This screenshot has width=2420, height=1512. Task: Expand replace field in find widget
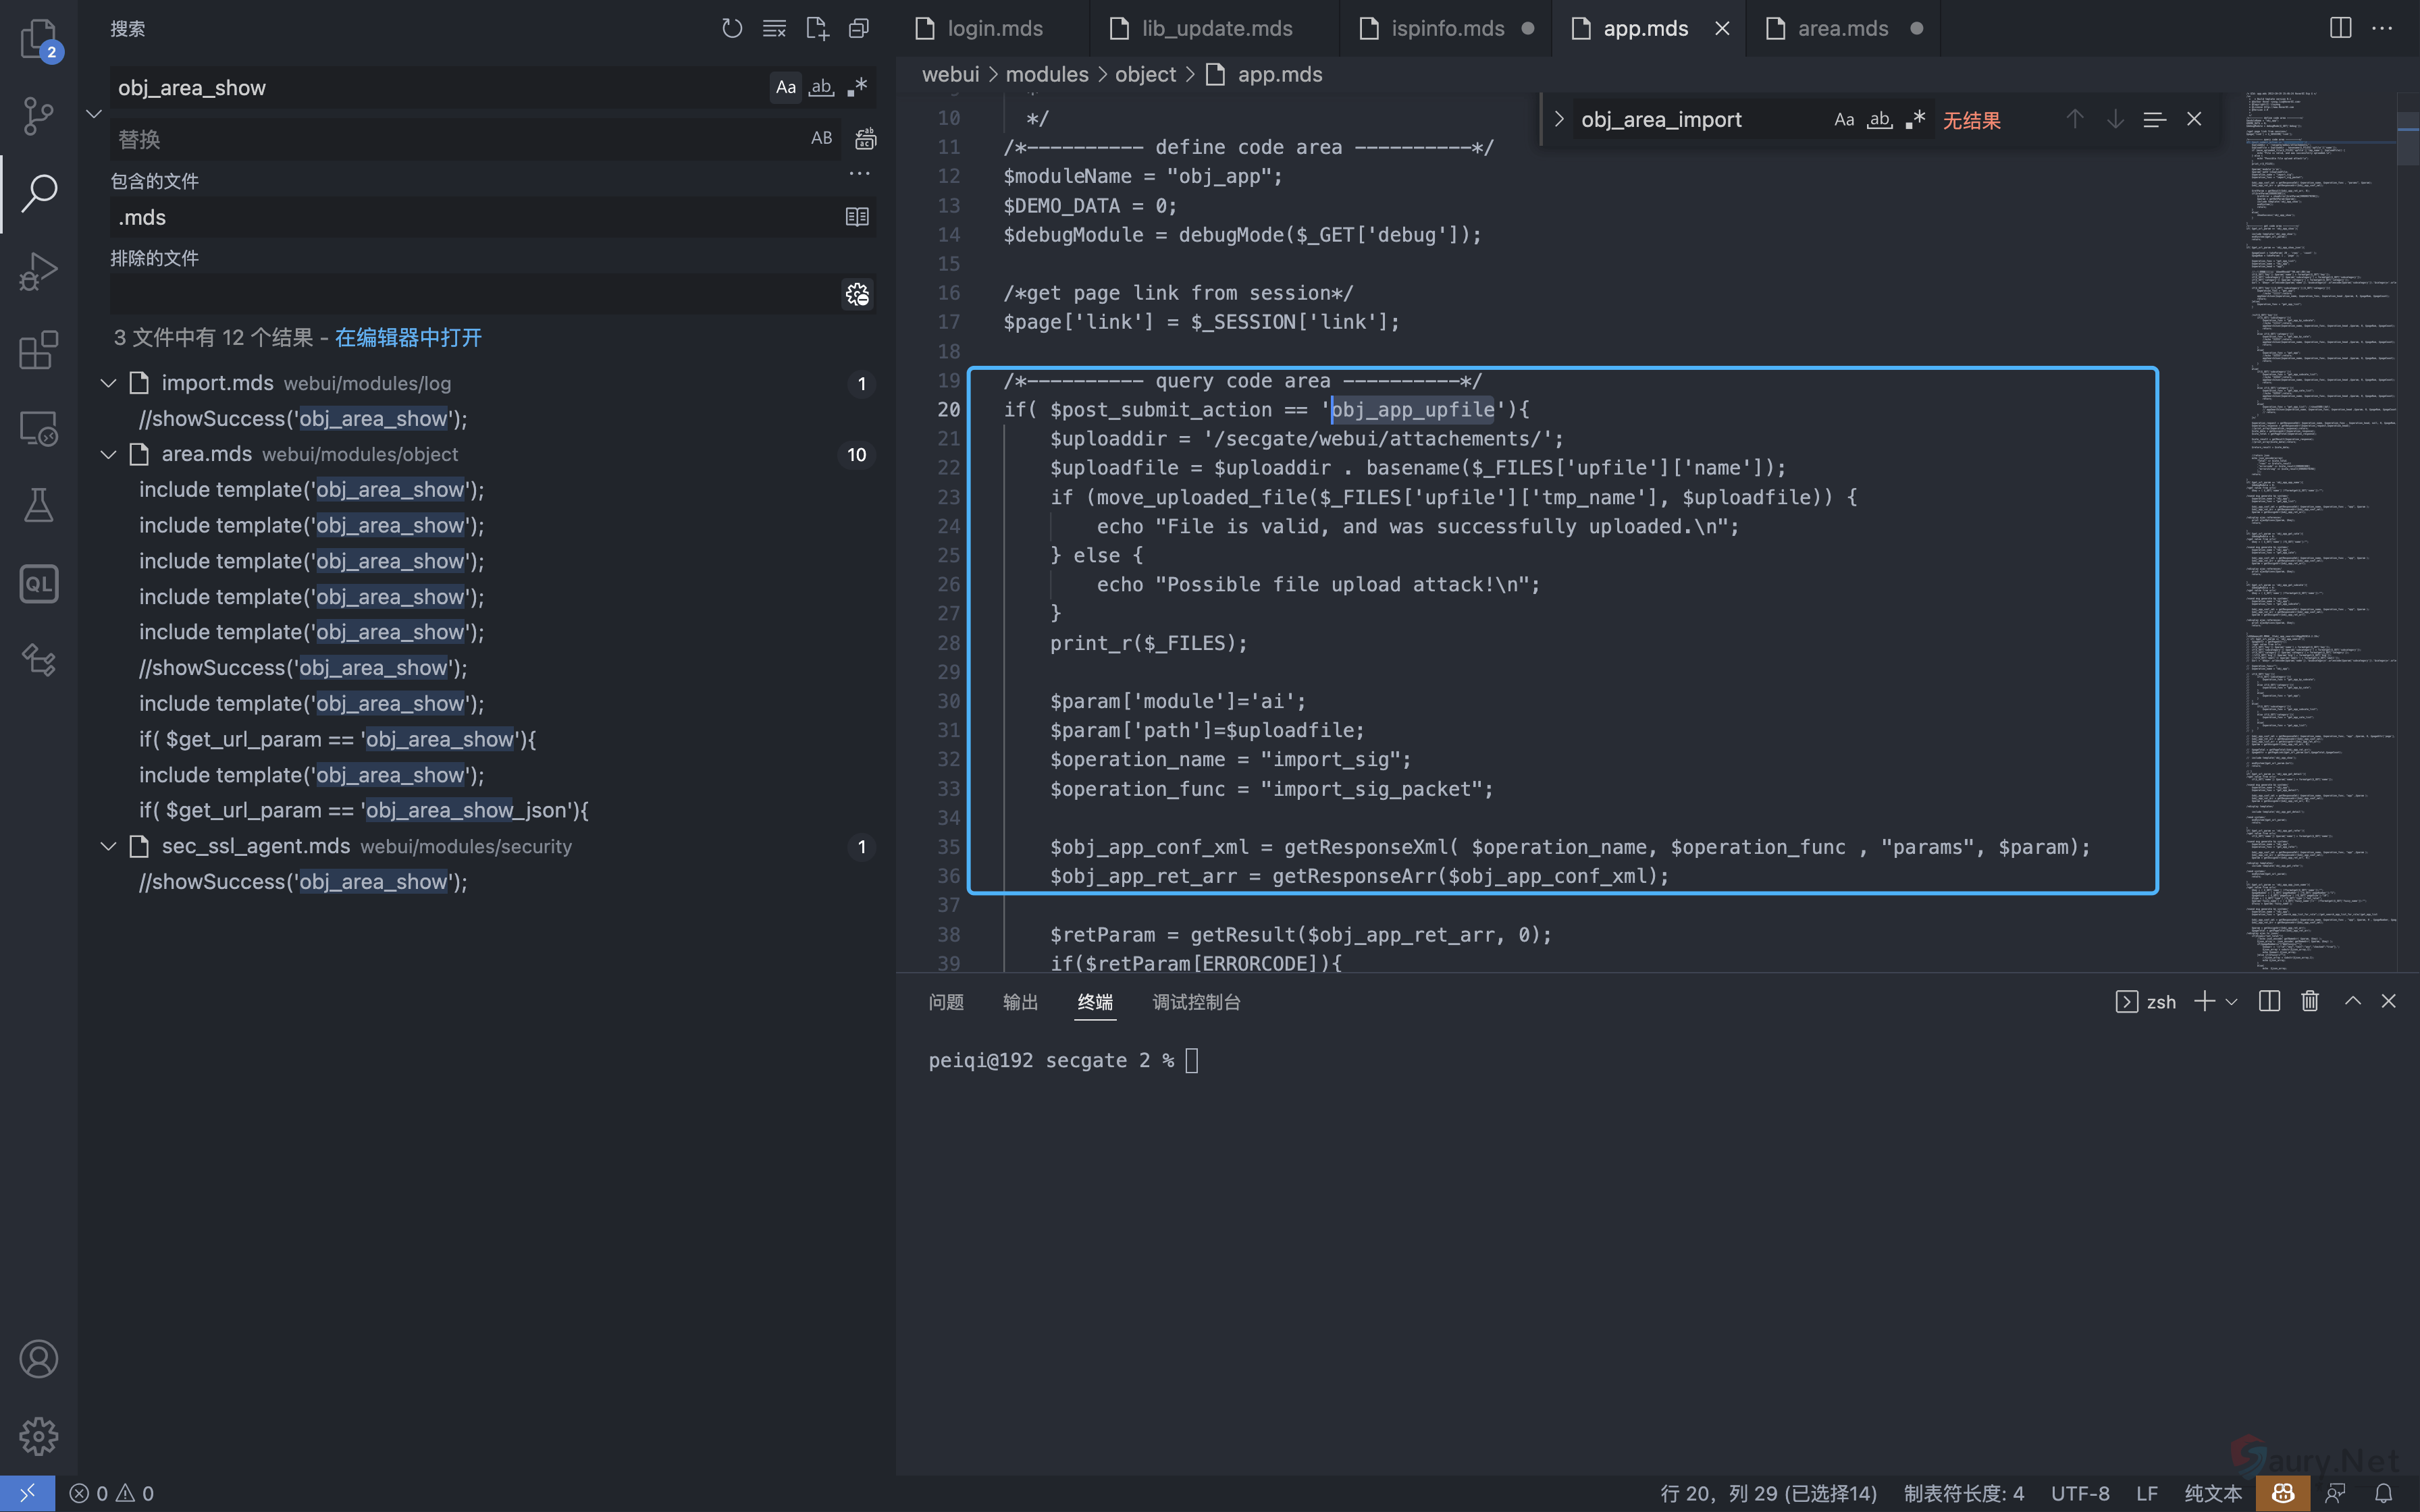1558,120
